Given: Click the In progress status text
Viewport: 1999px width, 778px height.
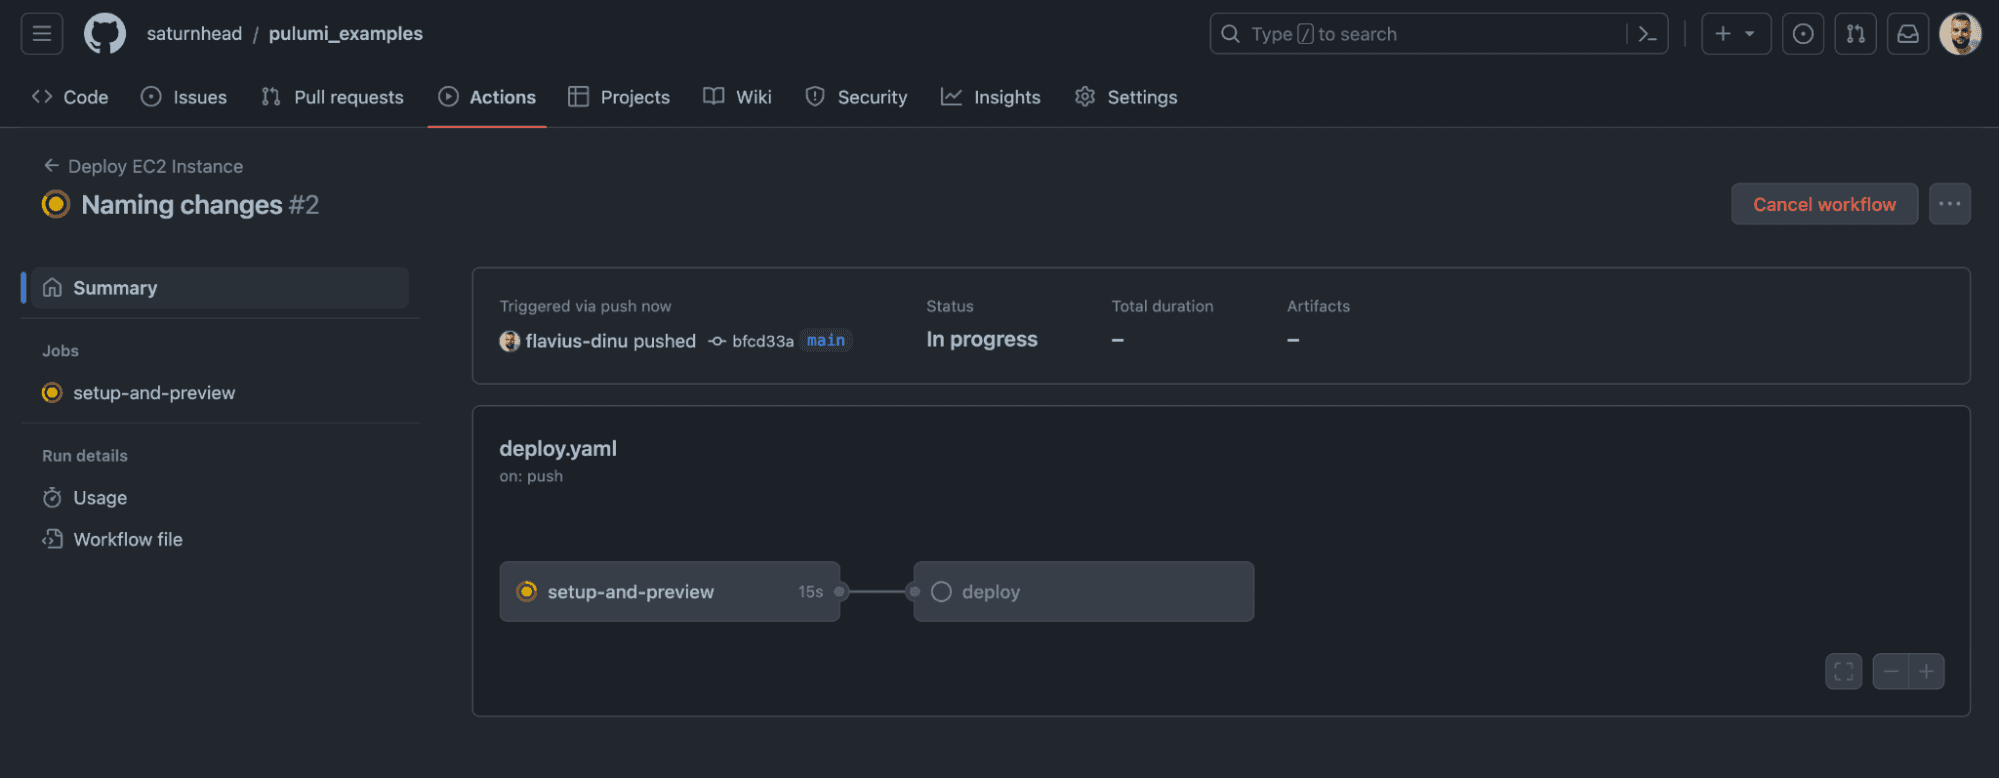Looking at the screenshot, I should click(x=982, y=340).
